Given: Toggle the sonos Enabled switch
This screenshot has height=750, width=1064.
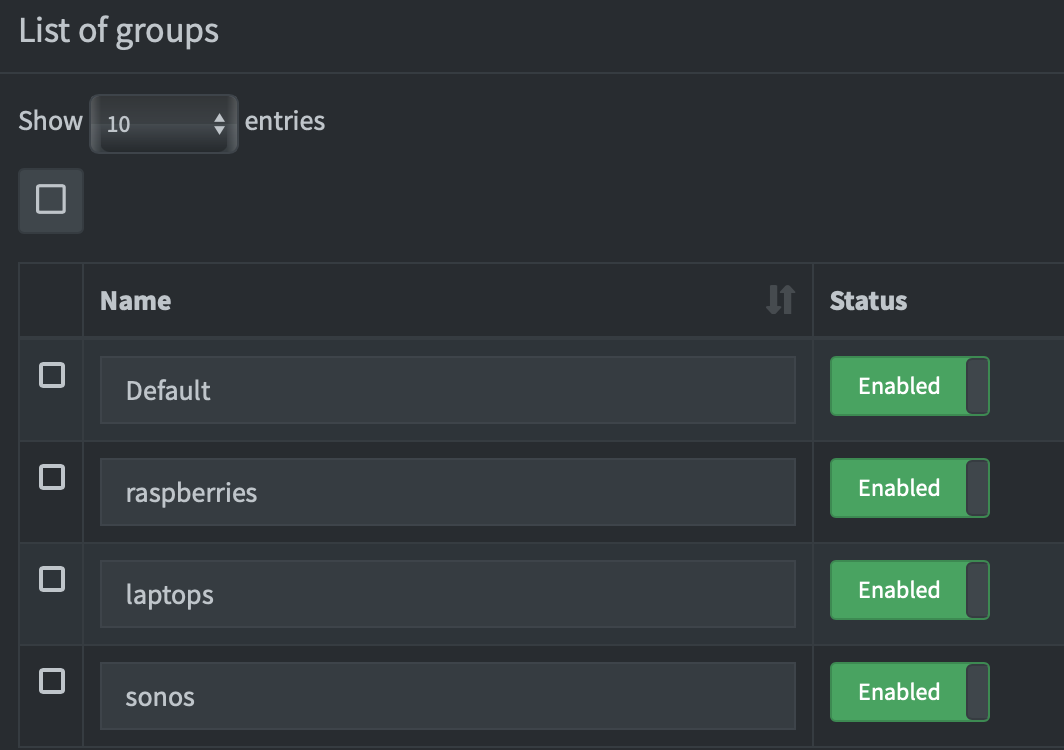Looking at the screenshot, I should pos(908,692).
